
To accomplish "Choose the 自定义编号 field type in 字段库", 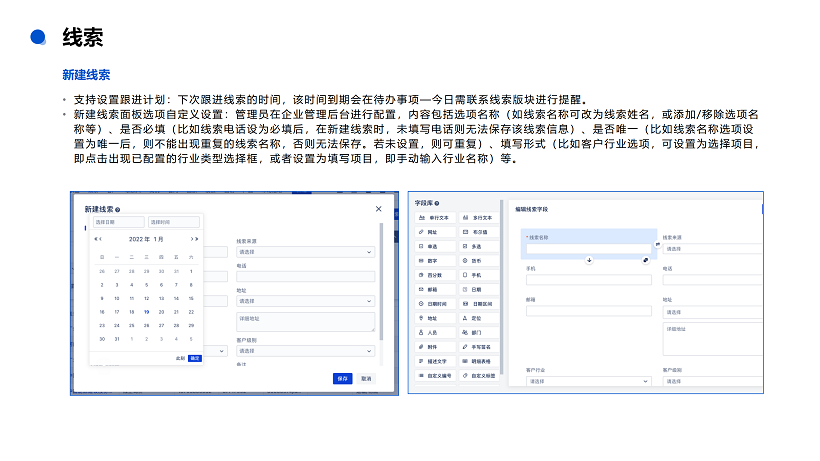I will click(x=435, y=375).
